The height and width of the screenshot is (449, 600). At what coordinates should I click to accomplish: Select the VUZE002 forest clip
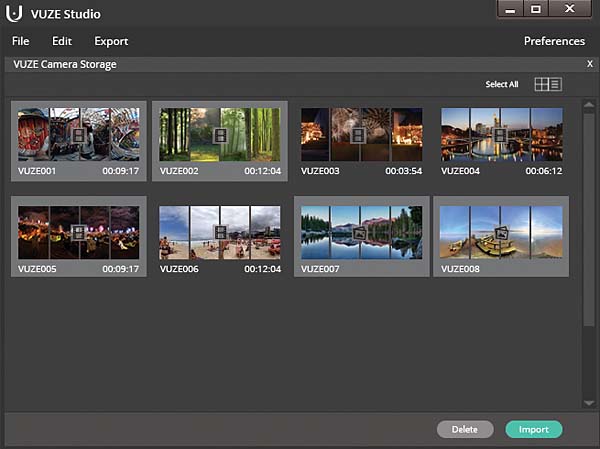[x=220, y=134]
